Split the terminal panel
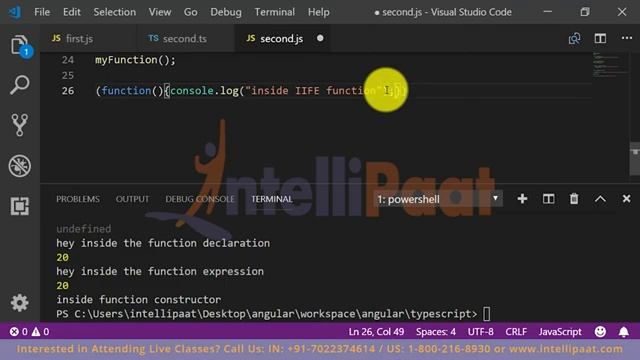 click(548, 199)
